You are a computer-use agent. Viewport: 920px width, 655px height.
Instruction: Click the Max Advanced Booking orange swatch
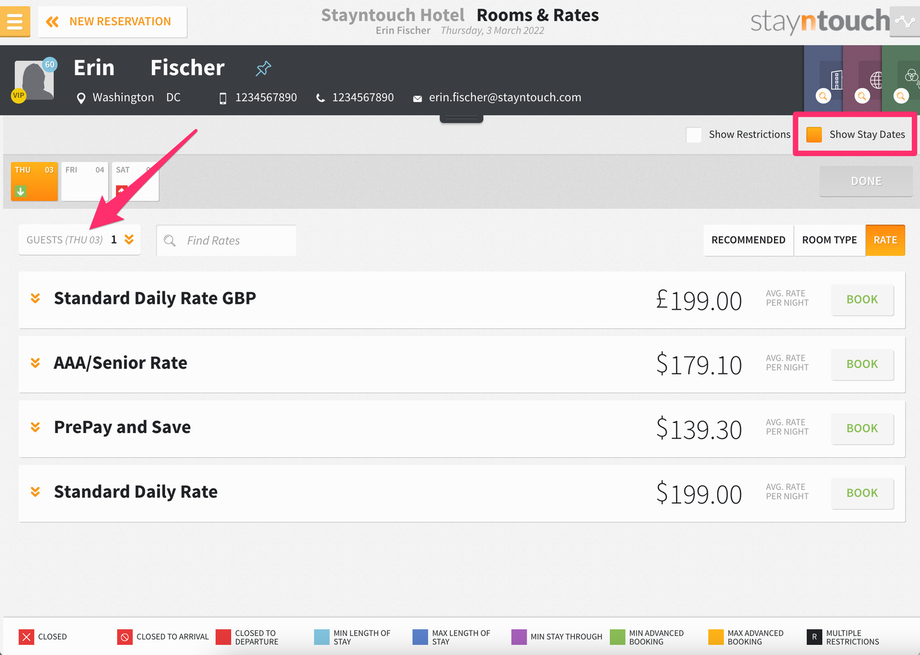click(x=716, y=637)
